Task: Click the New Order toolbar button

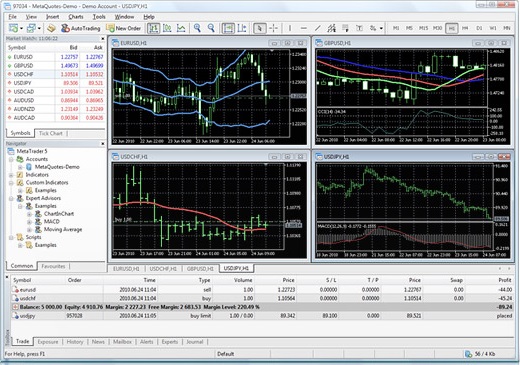Action: (123, 28)
